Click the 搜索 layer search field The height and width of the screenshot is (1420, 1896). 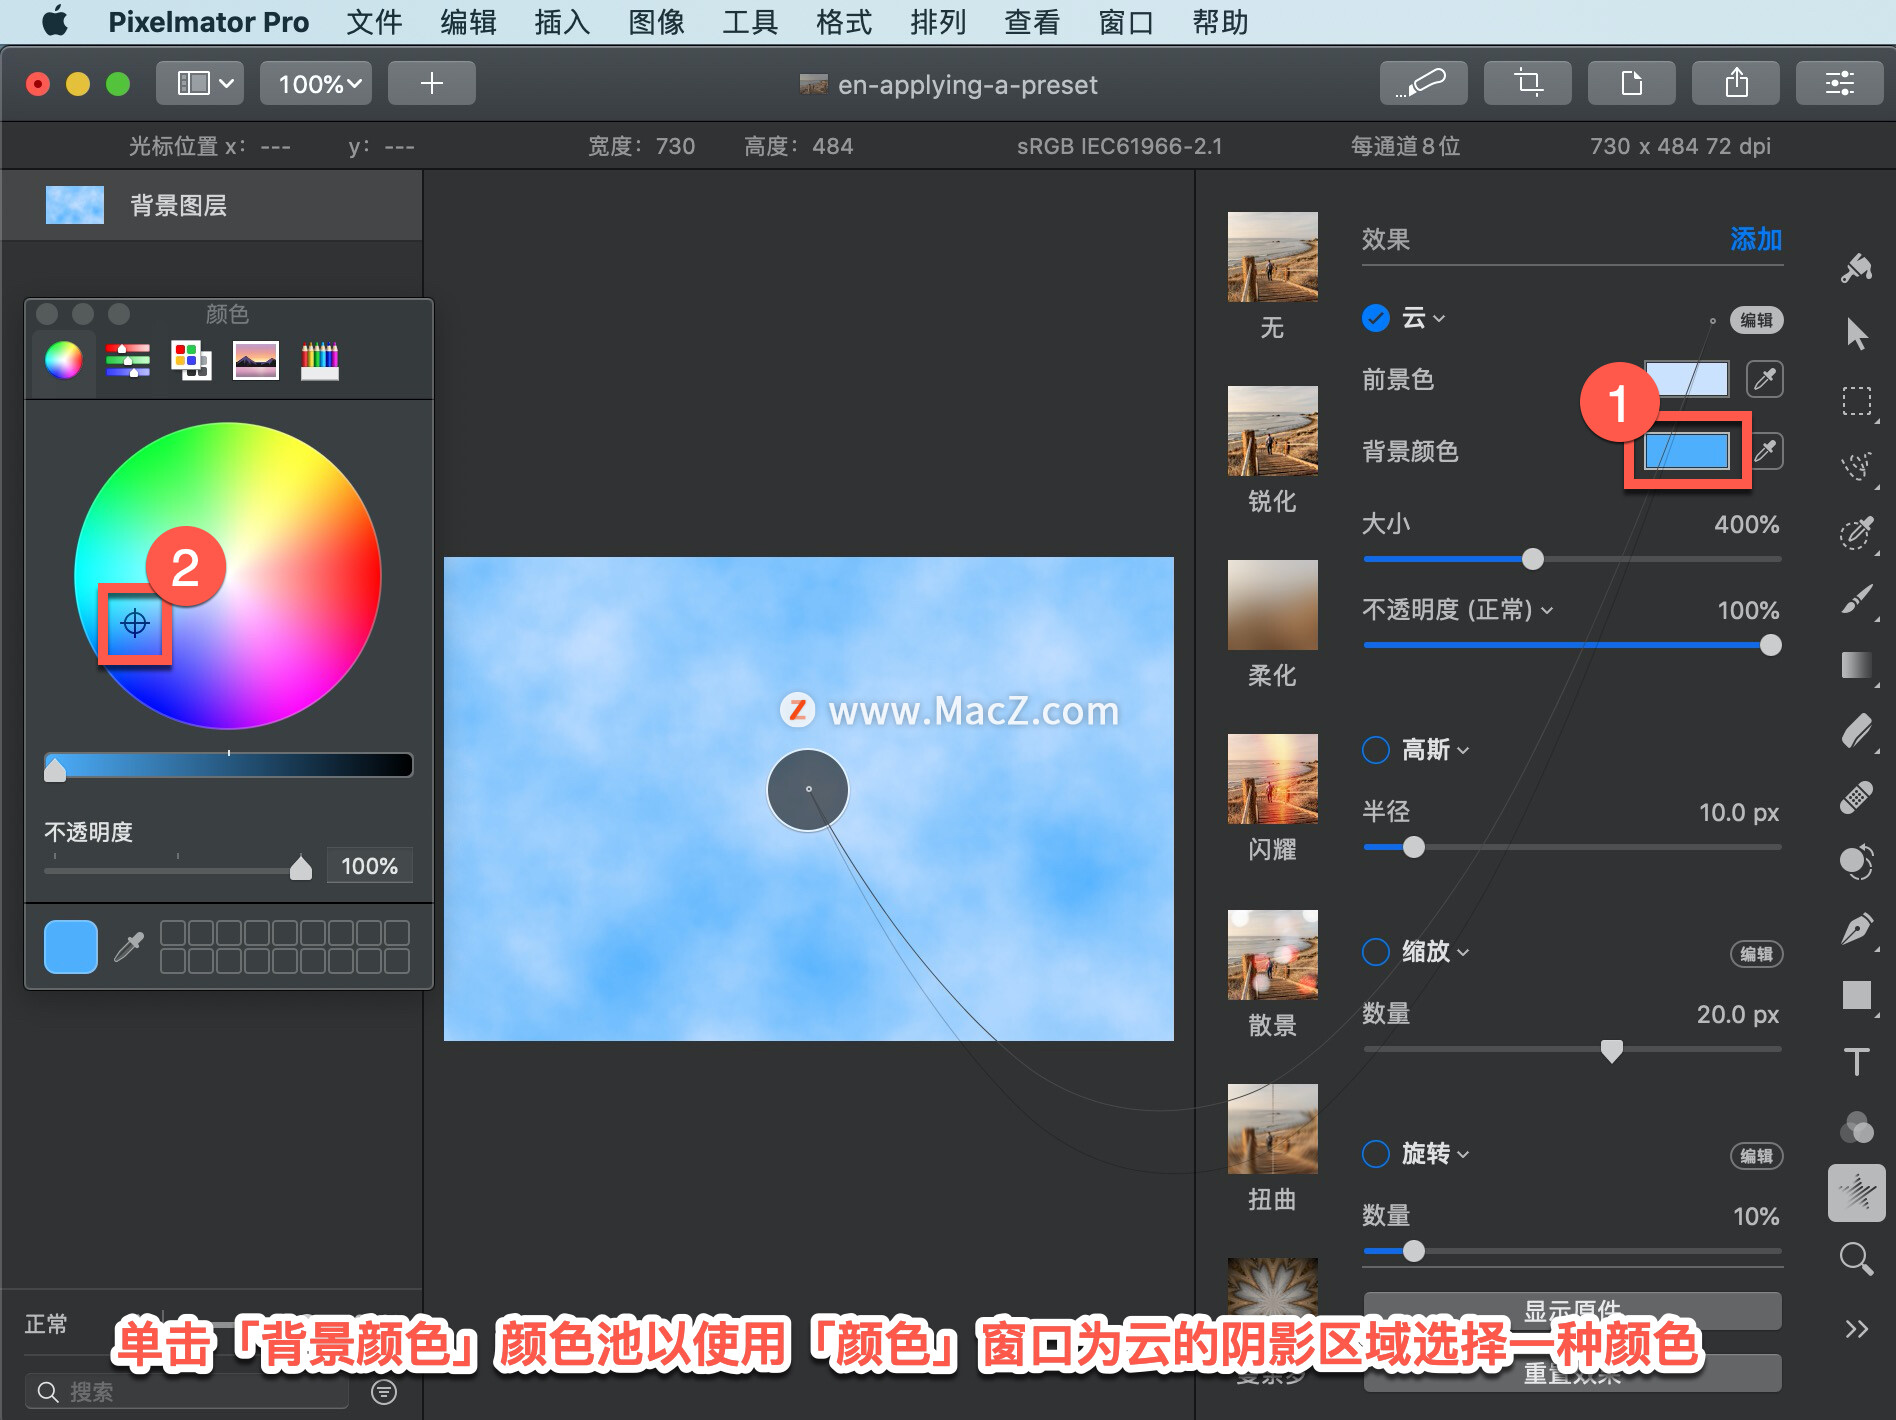[x=187, y=1392]
